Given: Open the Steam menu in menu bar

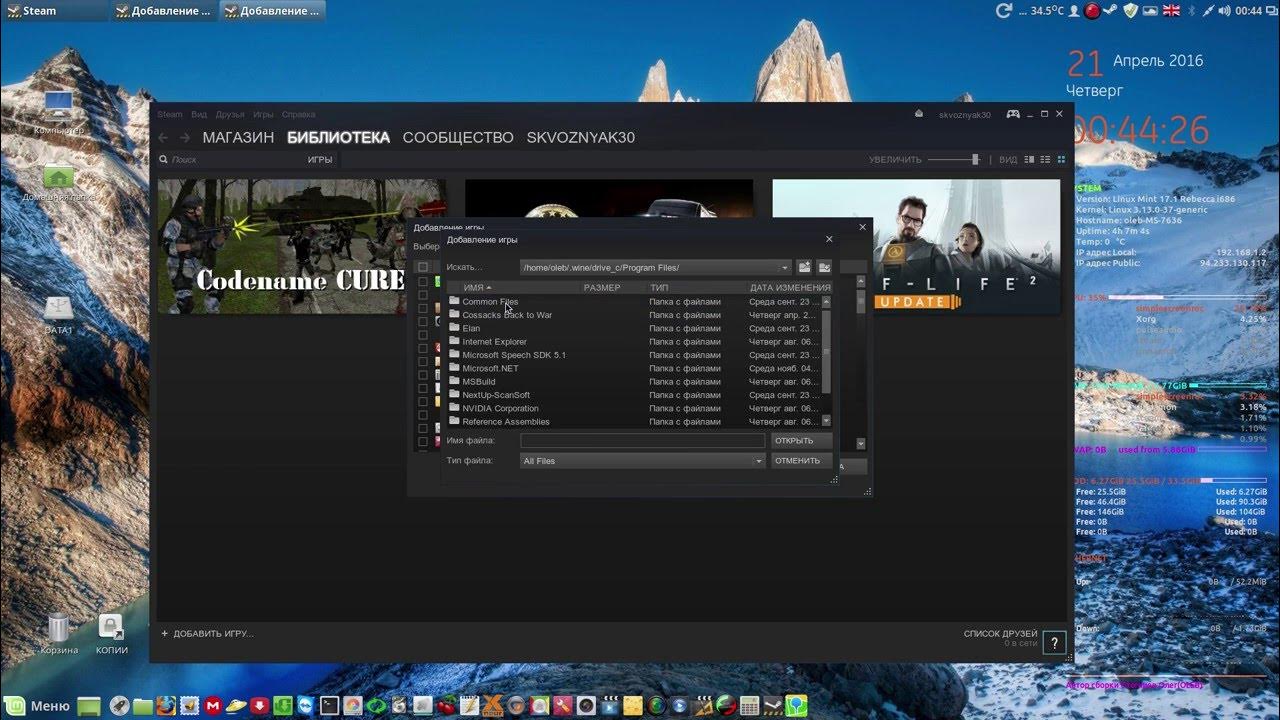Looking at the screenshot, I should coord(170,115).
